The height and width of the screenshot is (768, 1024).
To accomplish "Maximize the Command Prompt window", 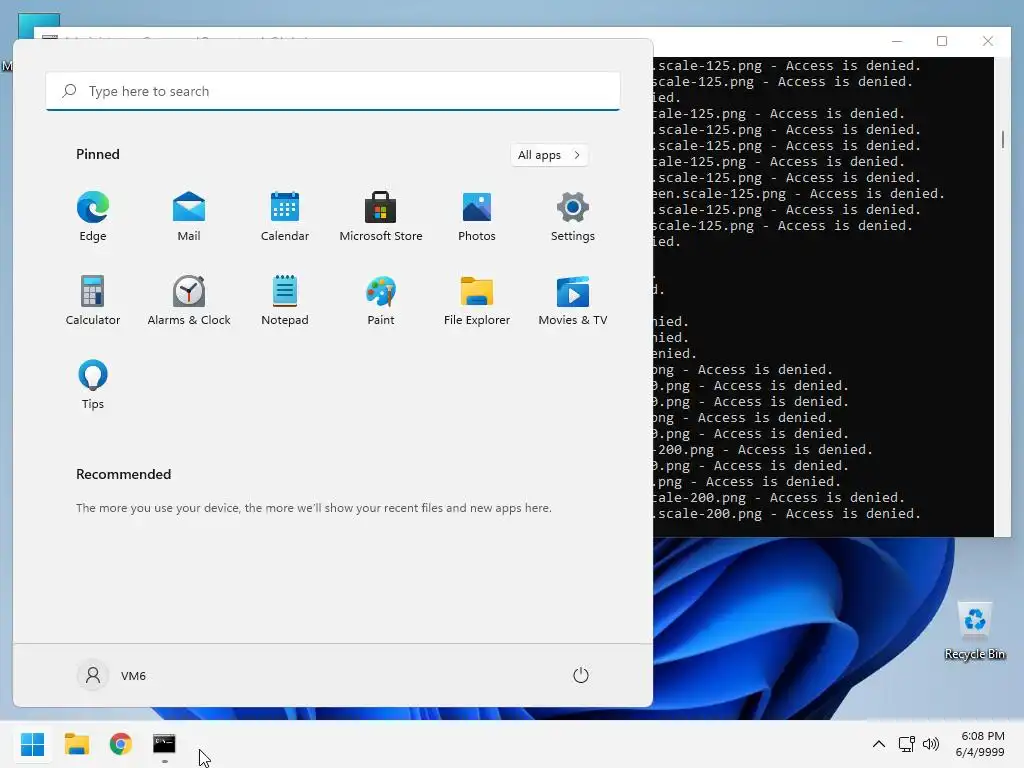I will (x=942, y=41).
